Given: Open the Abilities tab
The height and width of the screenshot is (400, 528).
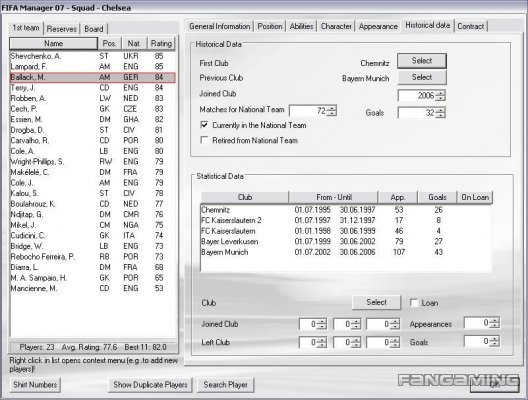Looking at the screenshot, I should 301,26.
